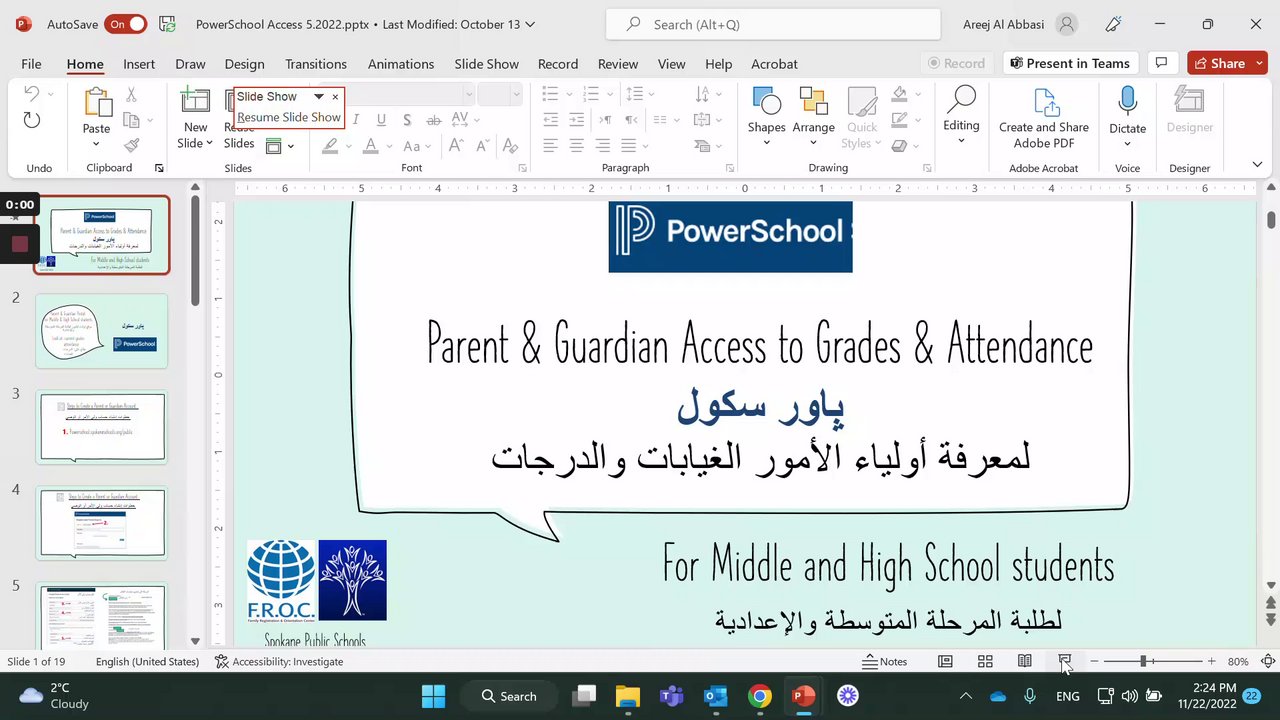Open the Animations tab
Viewport: 1280px width, 720px height.
401,63
